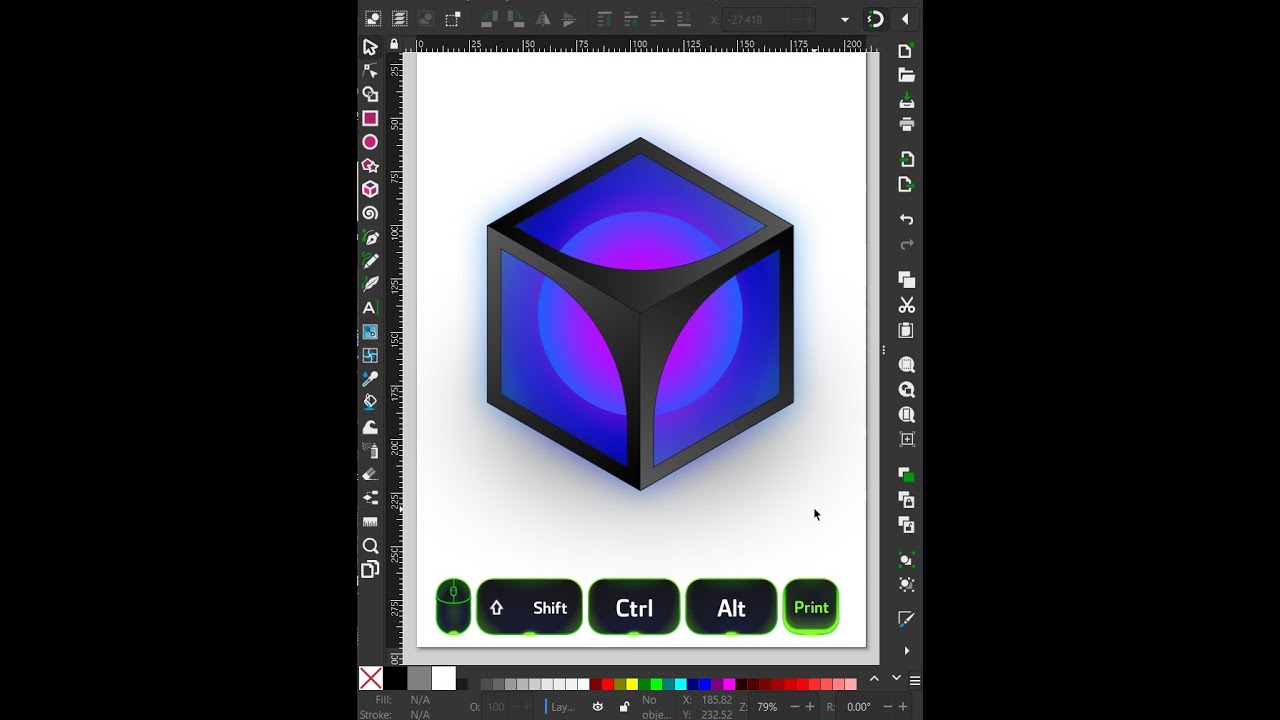Open the Export dialog
Image resolution: width=1280 pixels, height=720 pixels.
point(906,184)
